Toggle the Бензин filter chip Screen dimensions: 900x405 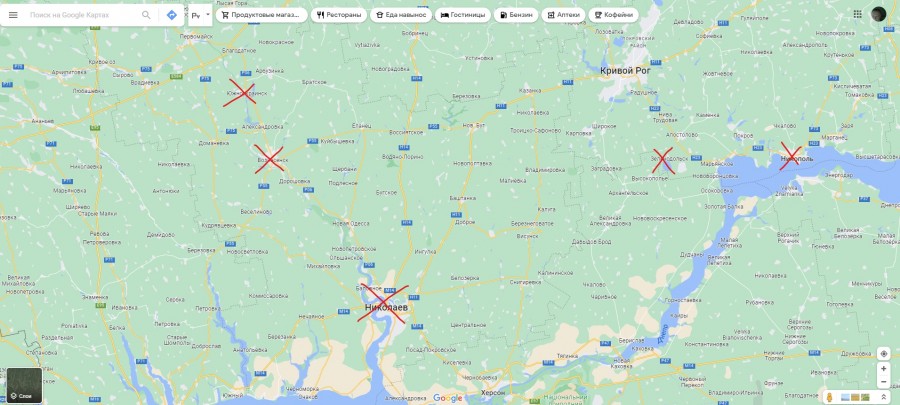(517, 15)
